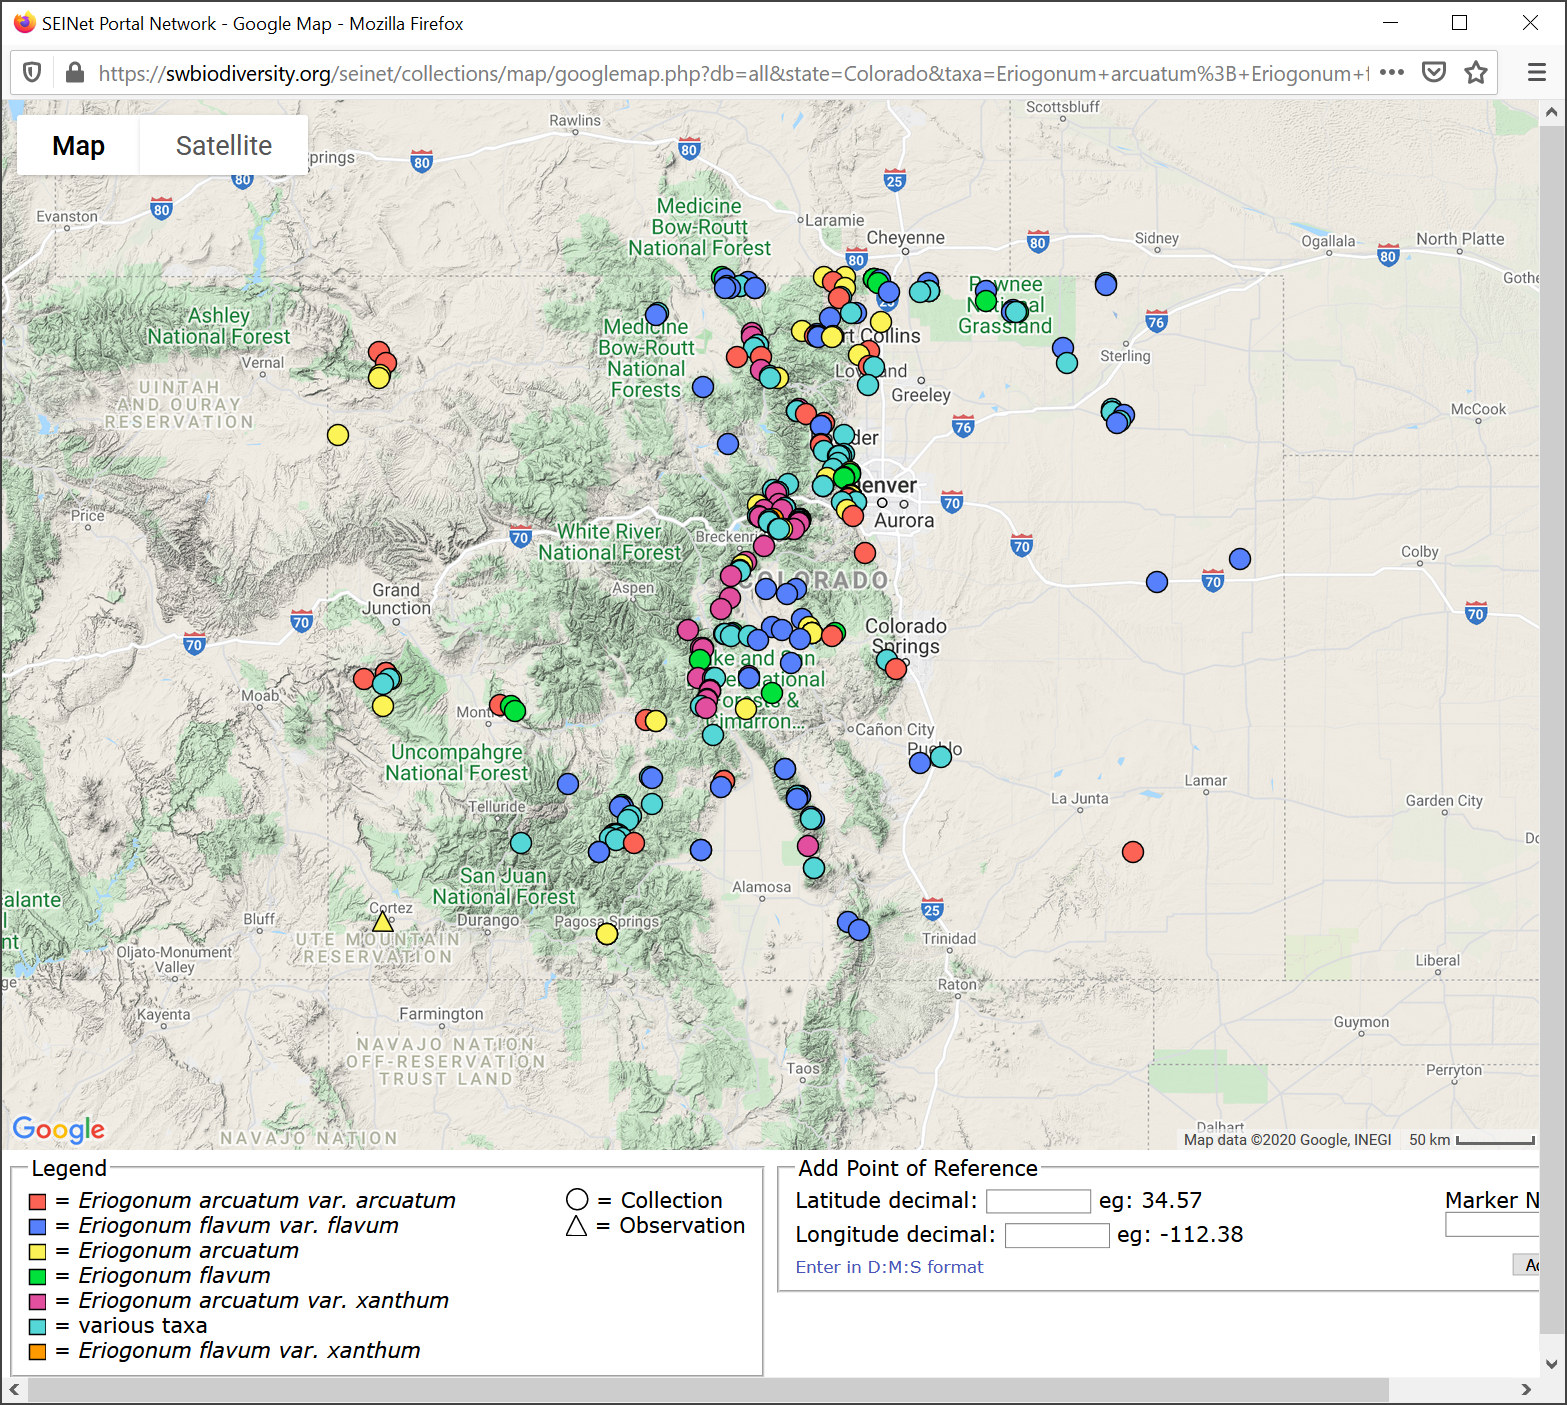Click the blue marker beside Pueblo
The width and height of the screenshot is (1567, 1405).
[x=920, y=763]
